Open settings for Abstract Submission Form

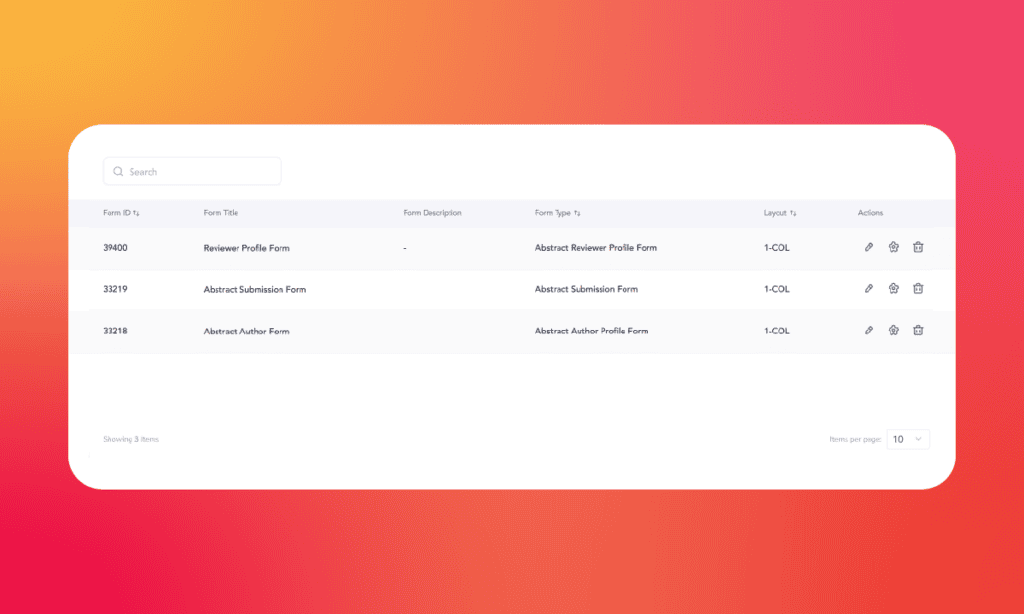[893, 288]
